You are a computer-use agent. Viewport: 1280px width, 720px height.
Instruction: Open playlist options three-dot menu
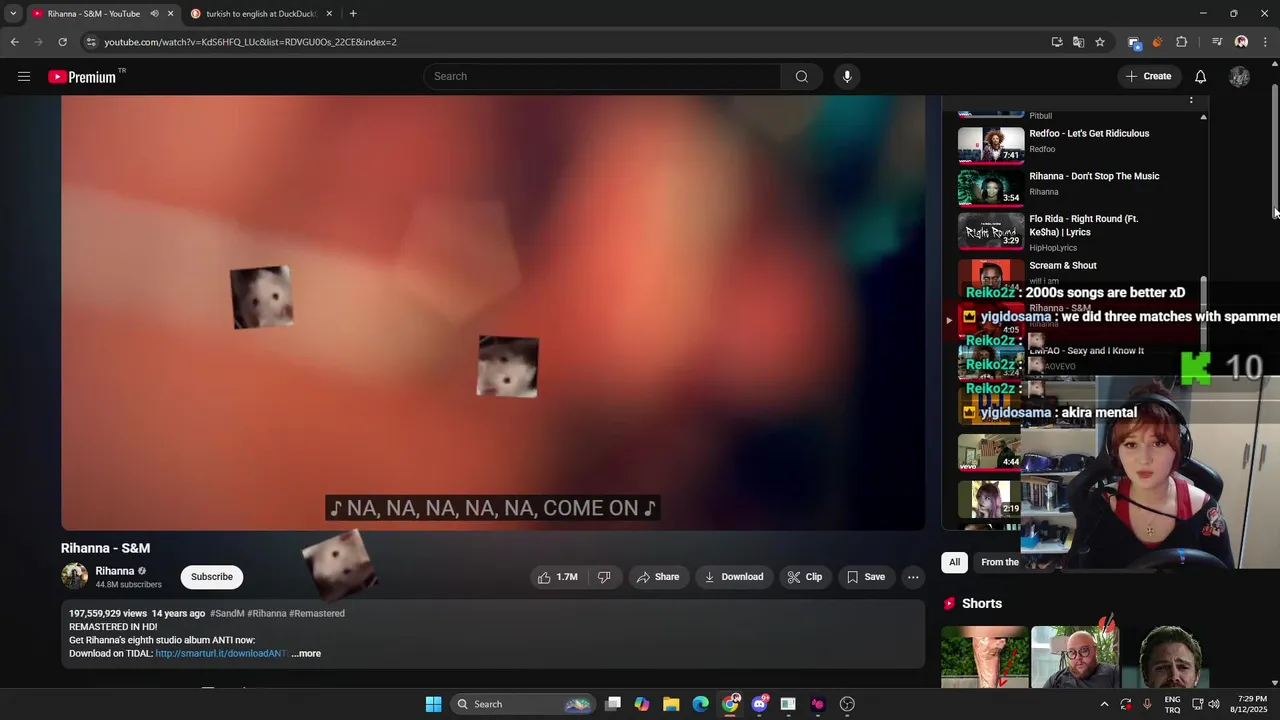[1190, 100]
